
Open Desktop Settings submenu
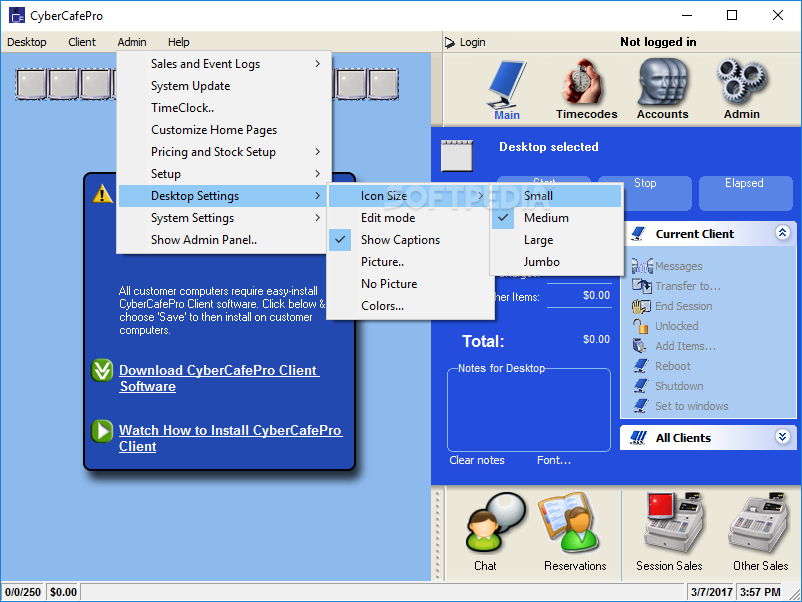pyautogui.click(x=222, y=196)
